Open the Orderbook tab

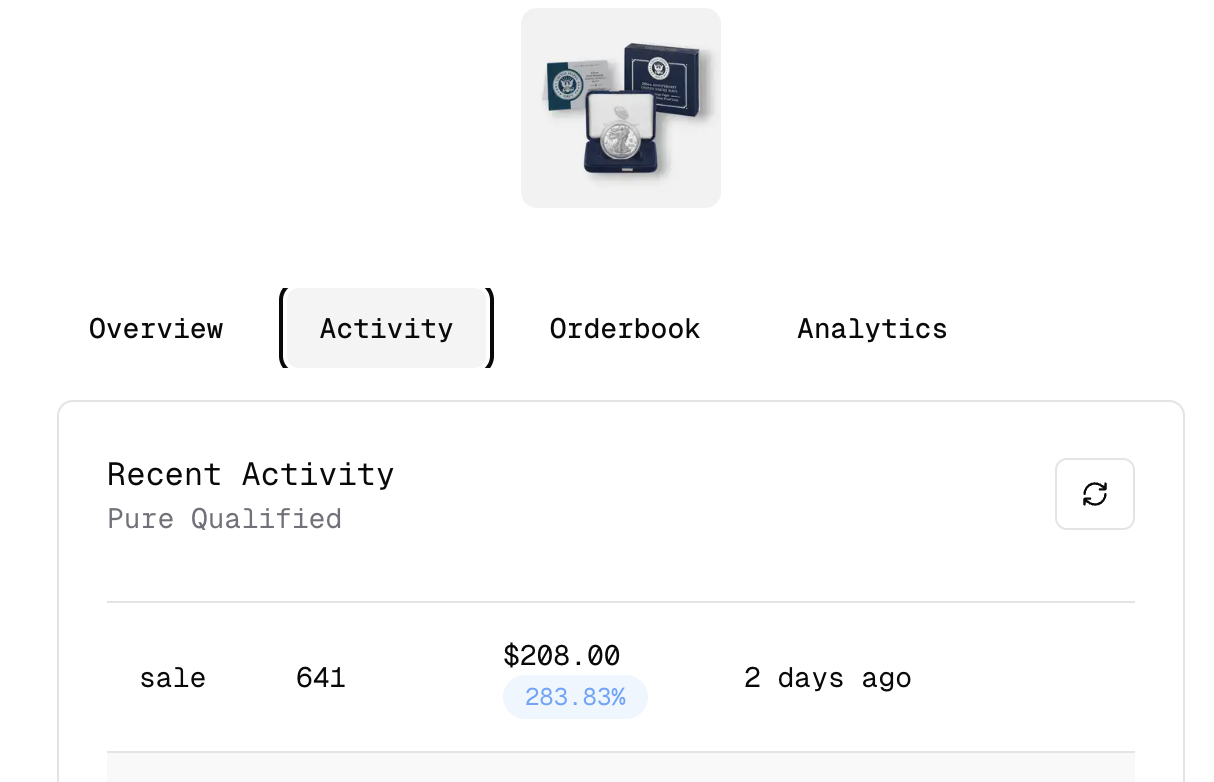coord(625,328)
